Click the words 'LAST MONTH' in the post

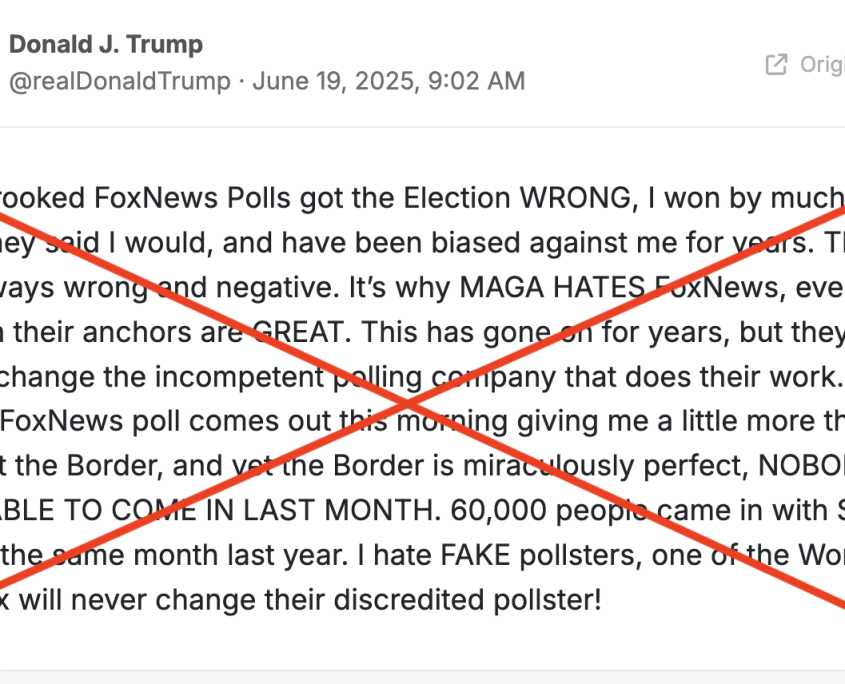point(338,510)
